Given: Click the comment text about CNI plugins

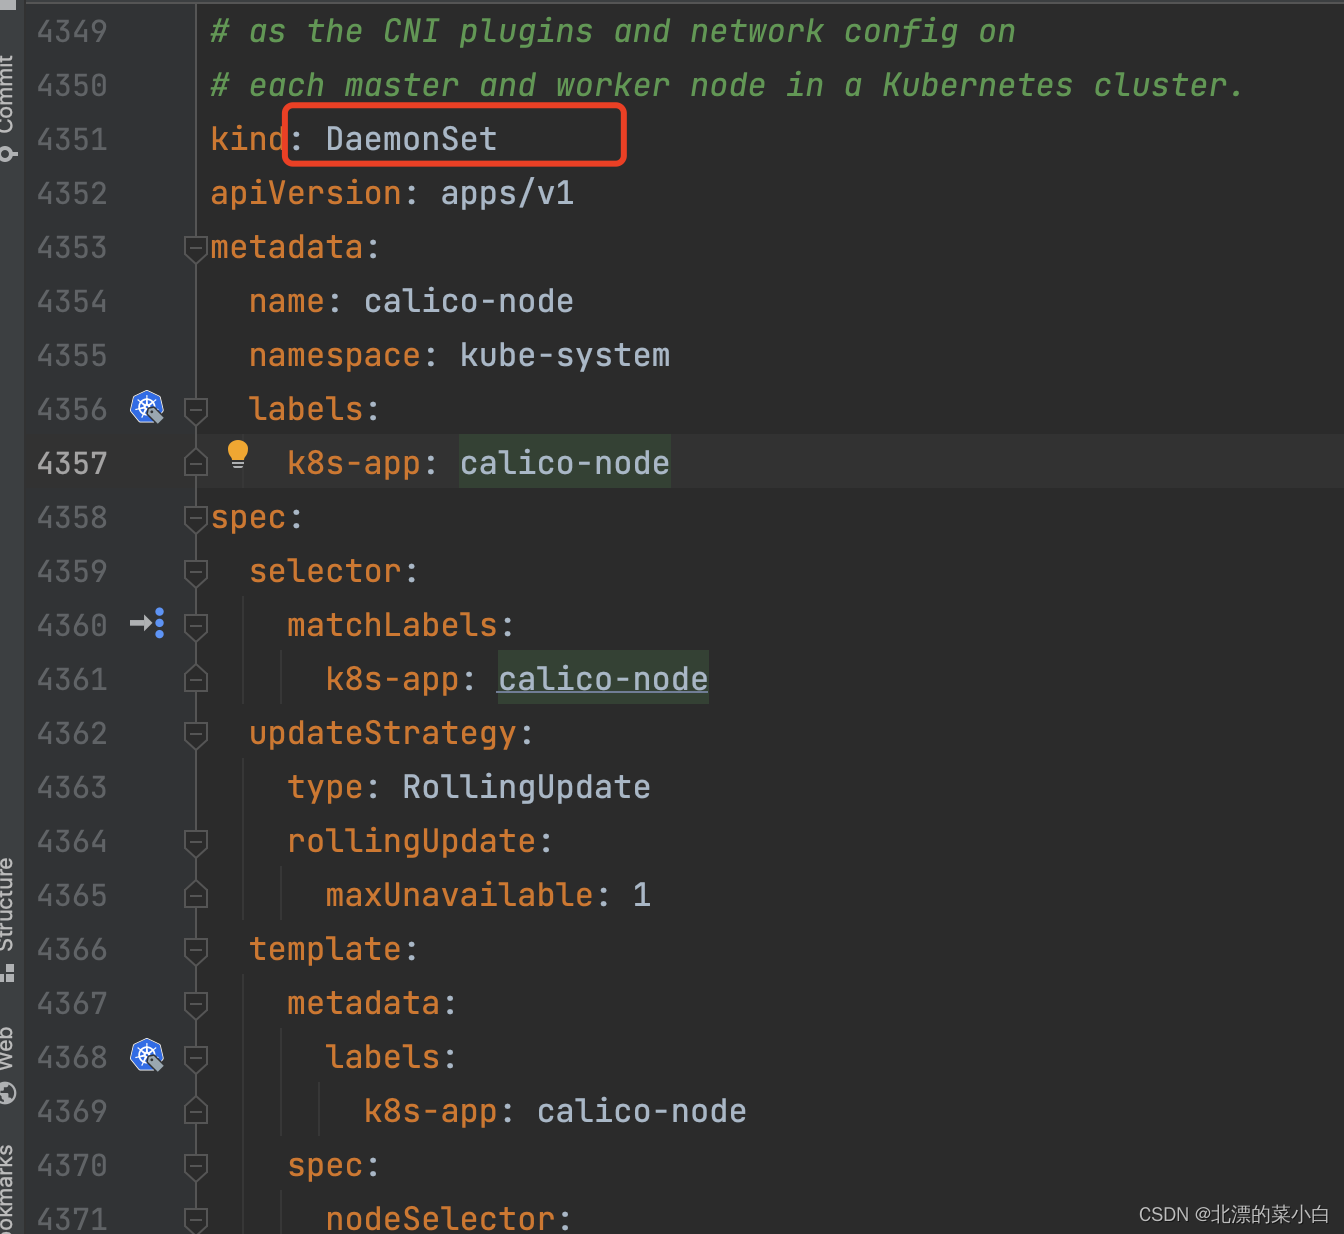Looking at the screenshot, I should [x=613, y=31].
